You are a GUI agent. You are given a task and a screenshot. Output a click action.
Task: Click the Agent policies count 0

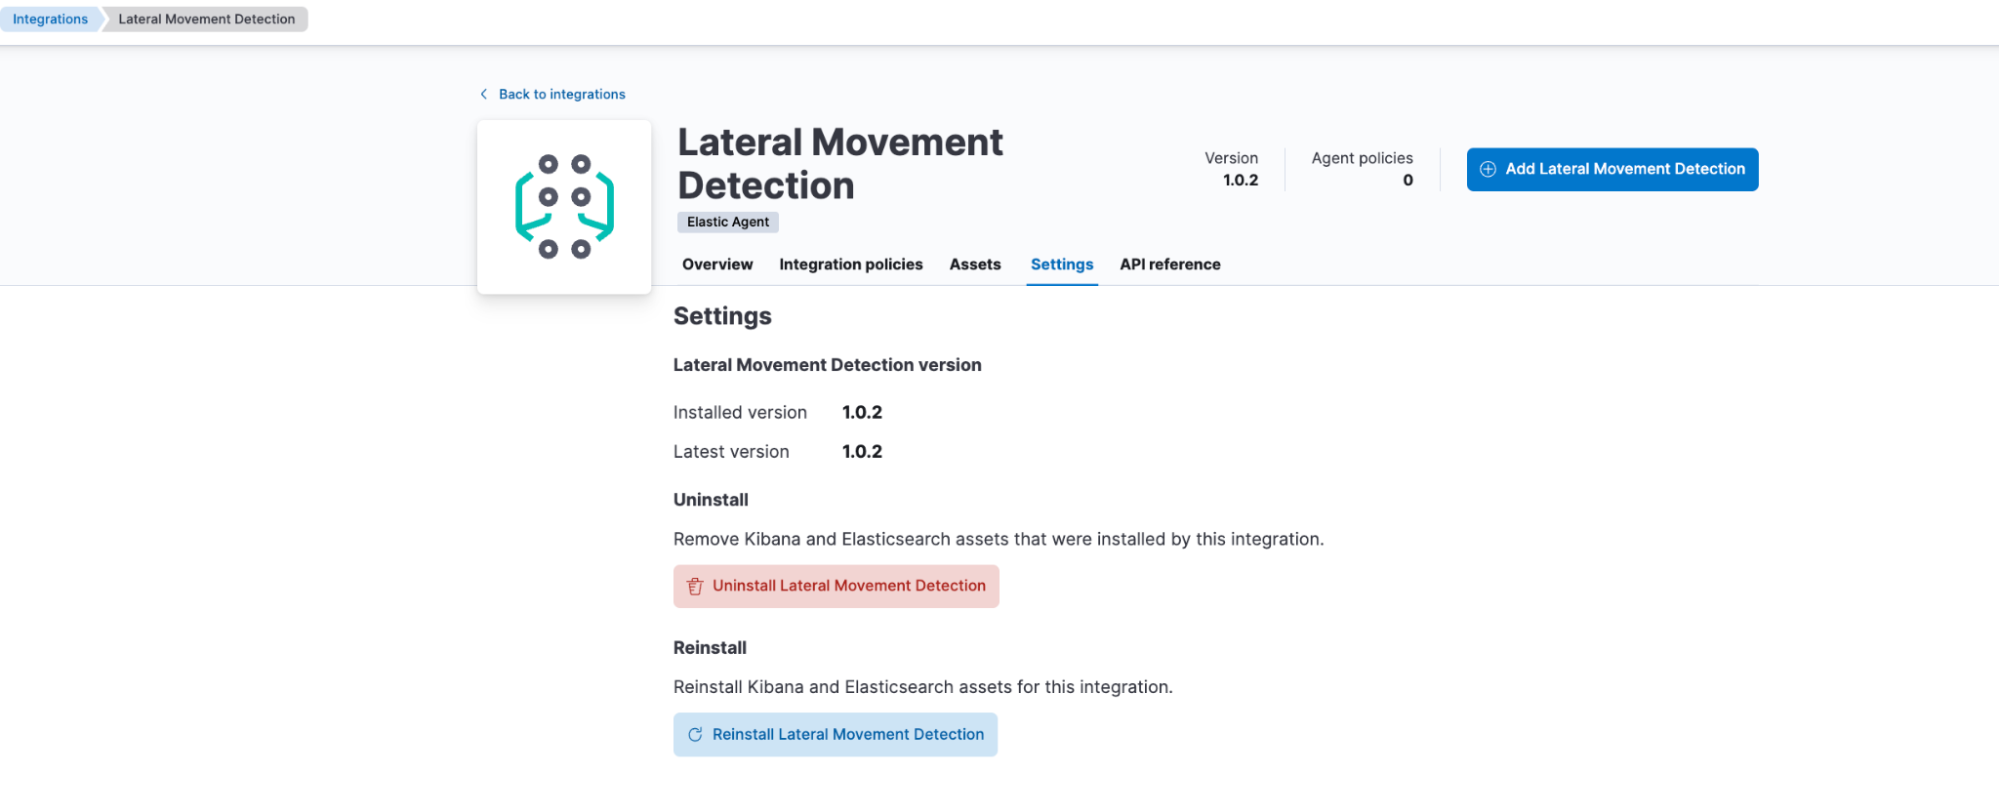pos(1408,180)
